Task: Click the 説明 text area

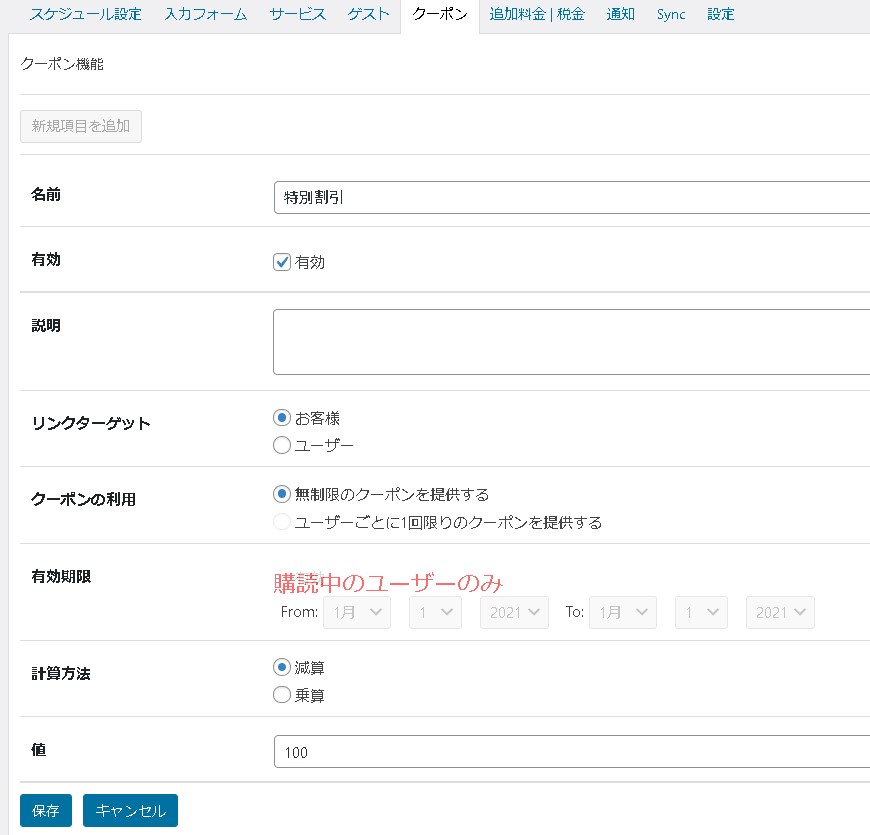Action: point(570,342)
